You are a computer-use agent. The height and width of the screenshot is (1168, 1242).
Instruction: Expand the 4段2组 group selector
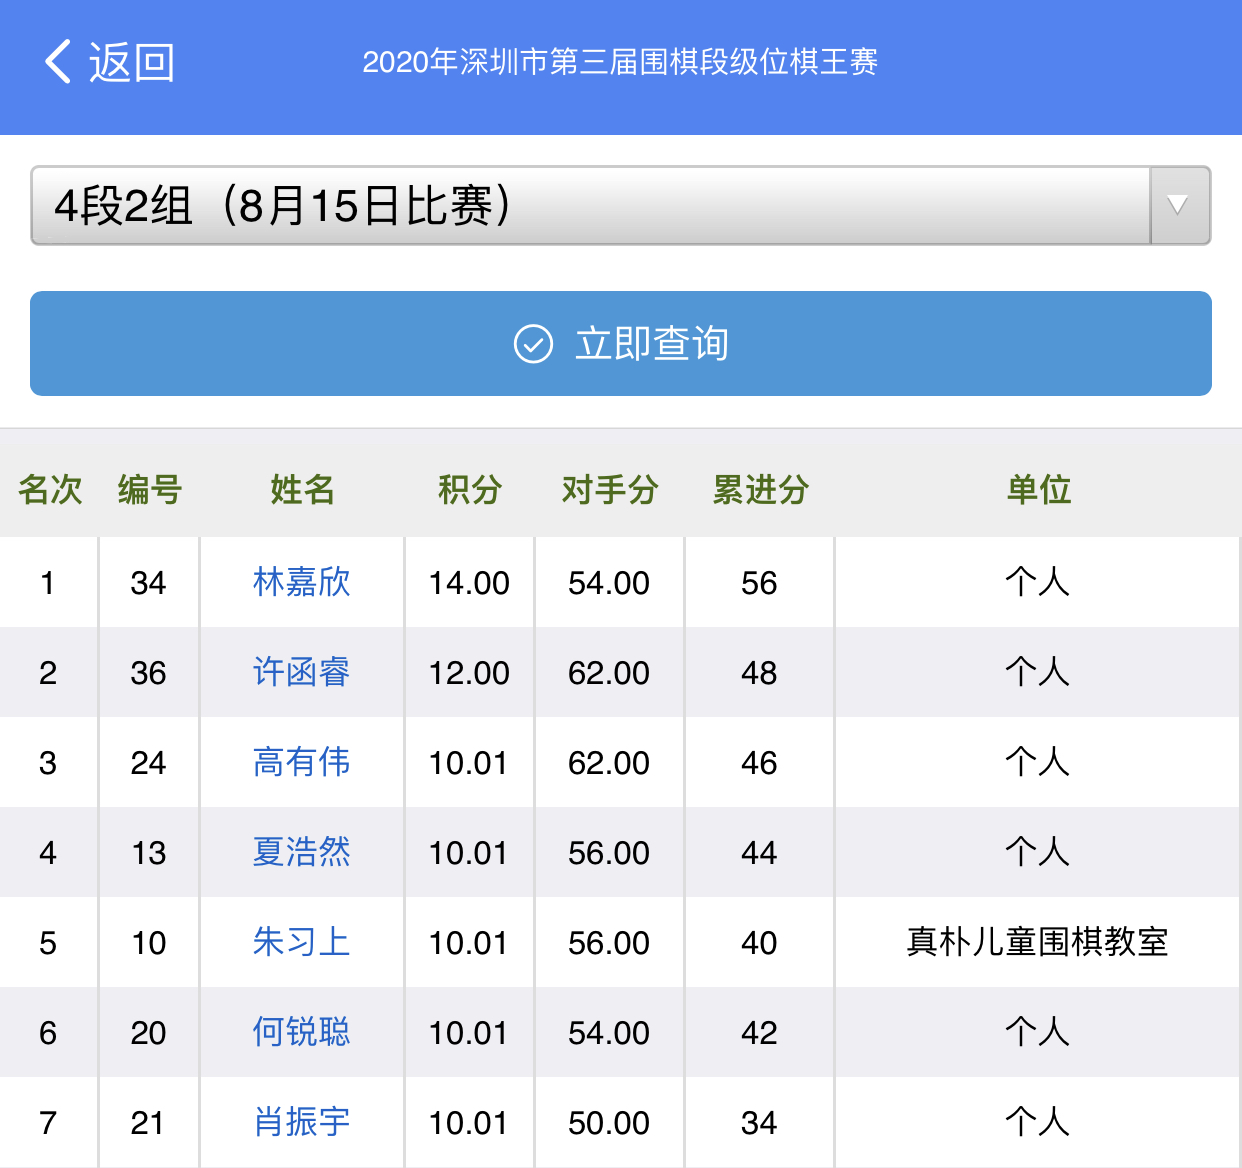click(x=590, y=206)
